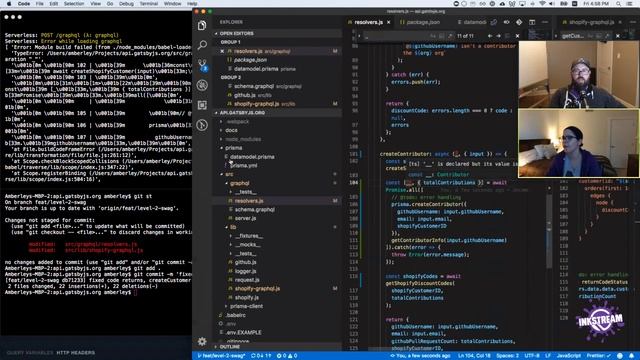The width and height of the screenshot is (640, 360).
Task: Toggle regex search in the find widget
Action: pos(450,36)
